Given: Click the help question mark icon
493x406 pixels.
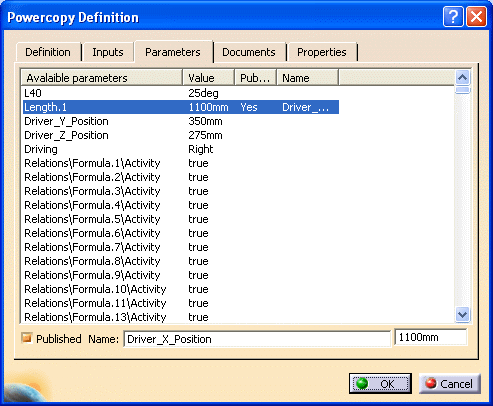Looking at the screenshot, I should (453, 17).
